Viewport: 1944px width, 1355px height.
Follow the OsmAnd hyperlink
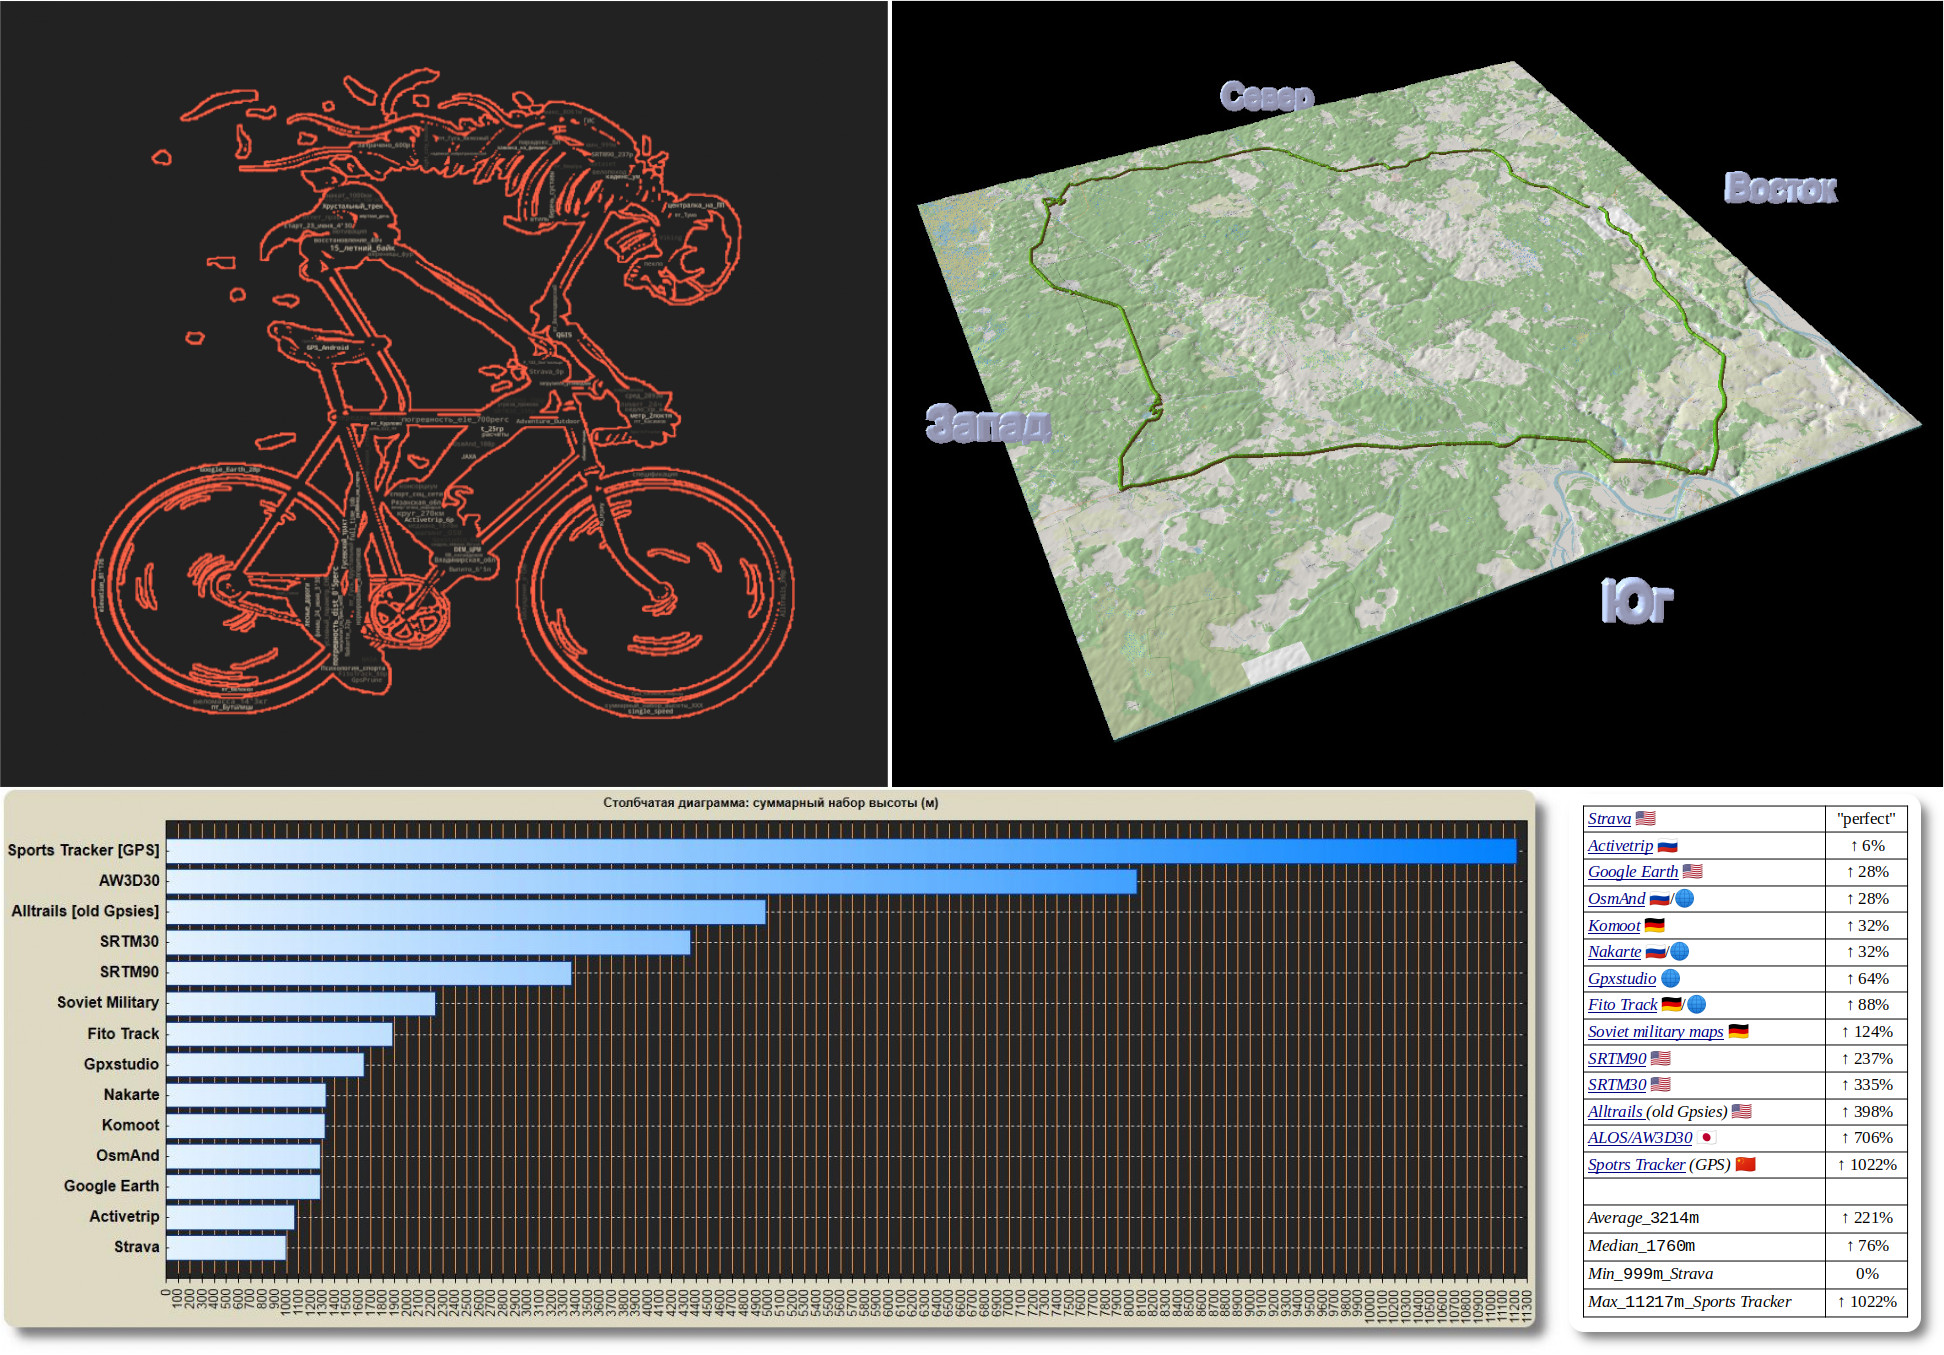[x=1616, y=898]
